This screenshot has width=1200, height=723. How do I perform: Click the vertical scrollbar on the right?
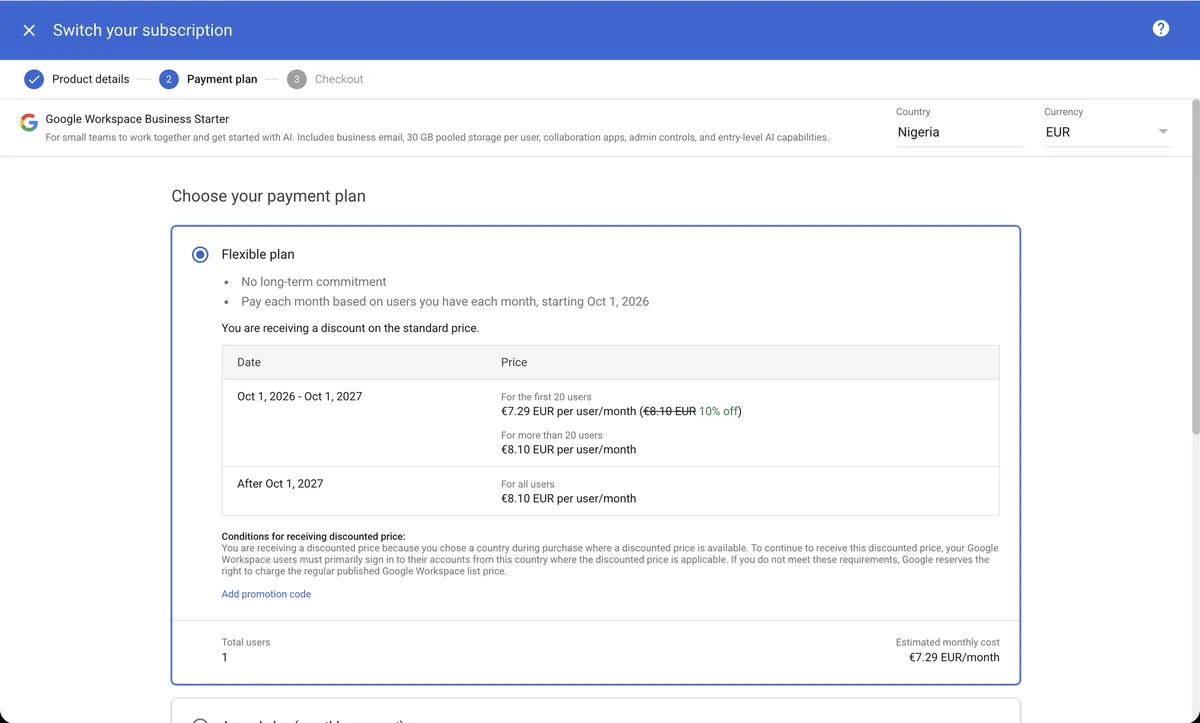pos(1195,267)
